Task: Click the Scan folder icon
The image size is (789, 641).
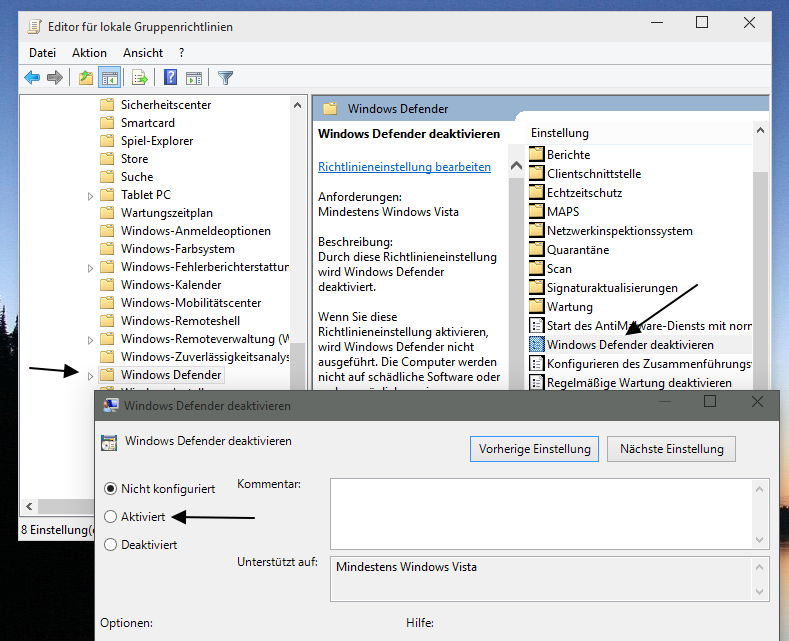Action: (x=536, y=268)
